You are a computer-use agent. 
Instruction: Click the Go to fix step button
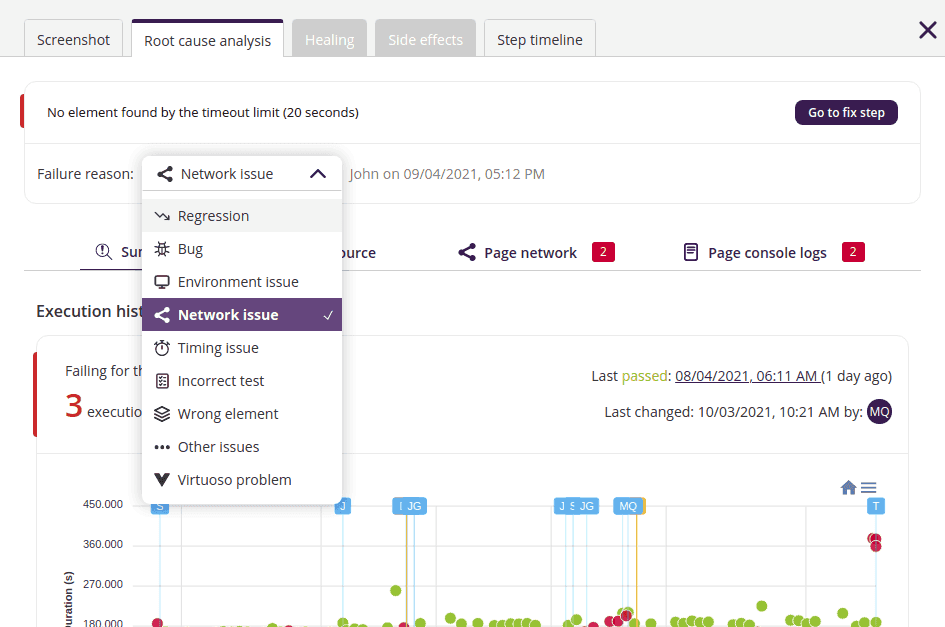click(846, 113)
